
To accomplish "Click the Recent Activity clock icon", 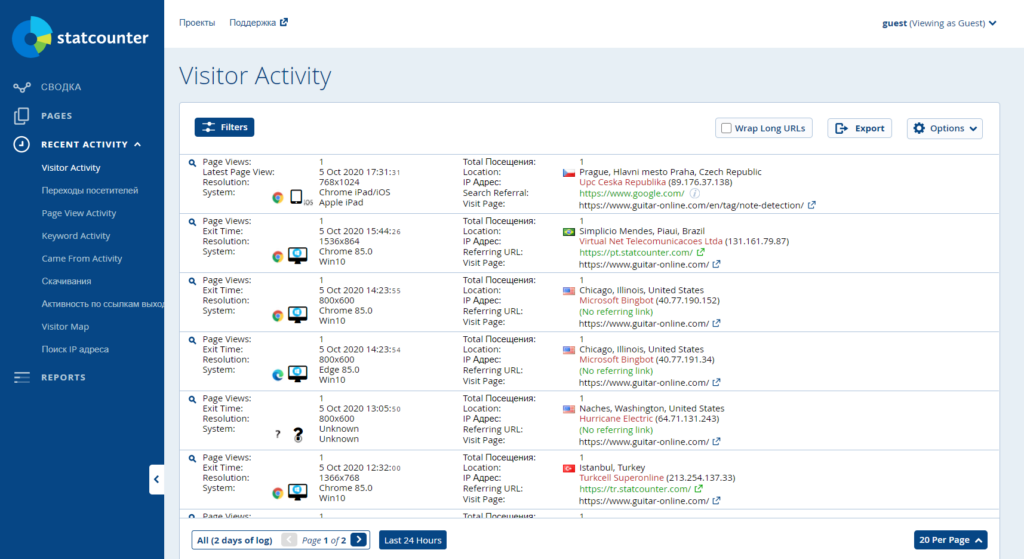I will (x=22, y=144).
